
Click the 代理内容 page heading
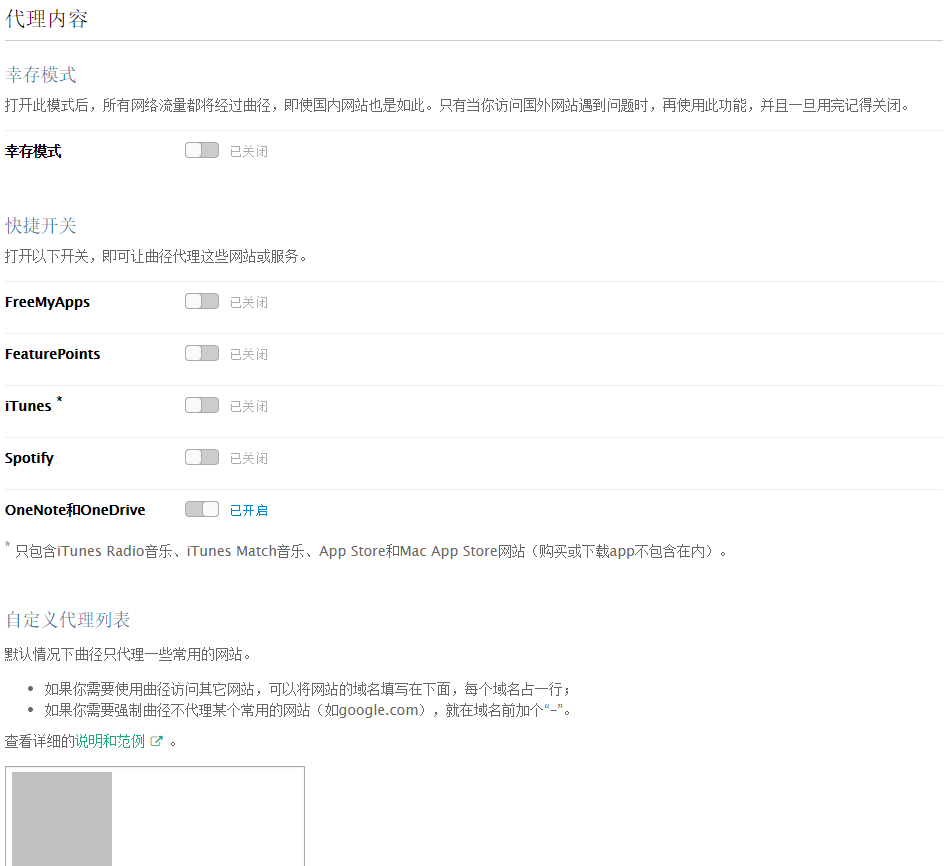pos(46,18)
